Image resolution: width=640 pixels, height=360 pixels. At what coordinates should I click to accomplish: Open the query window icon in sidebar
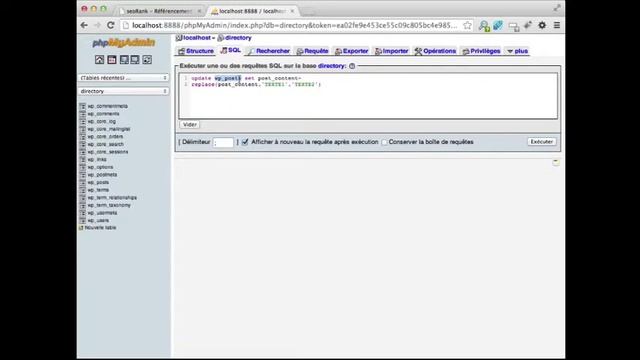pyautogui.click(x=124, y=60)
